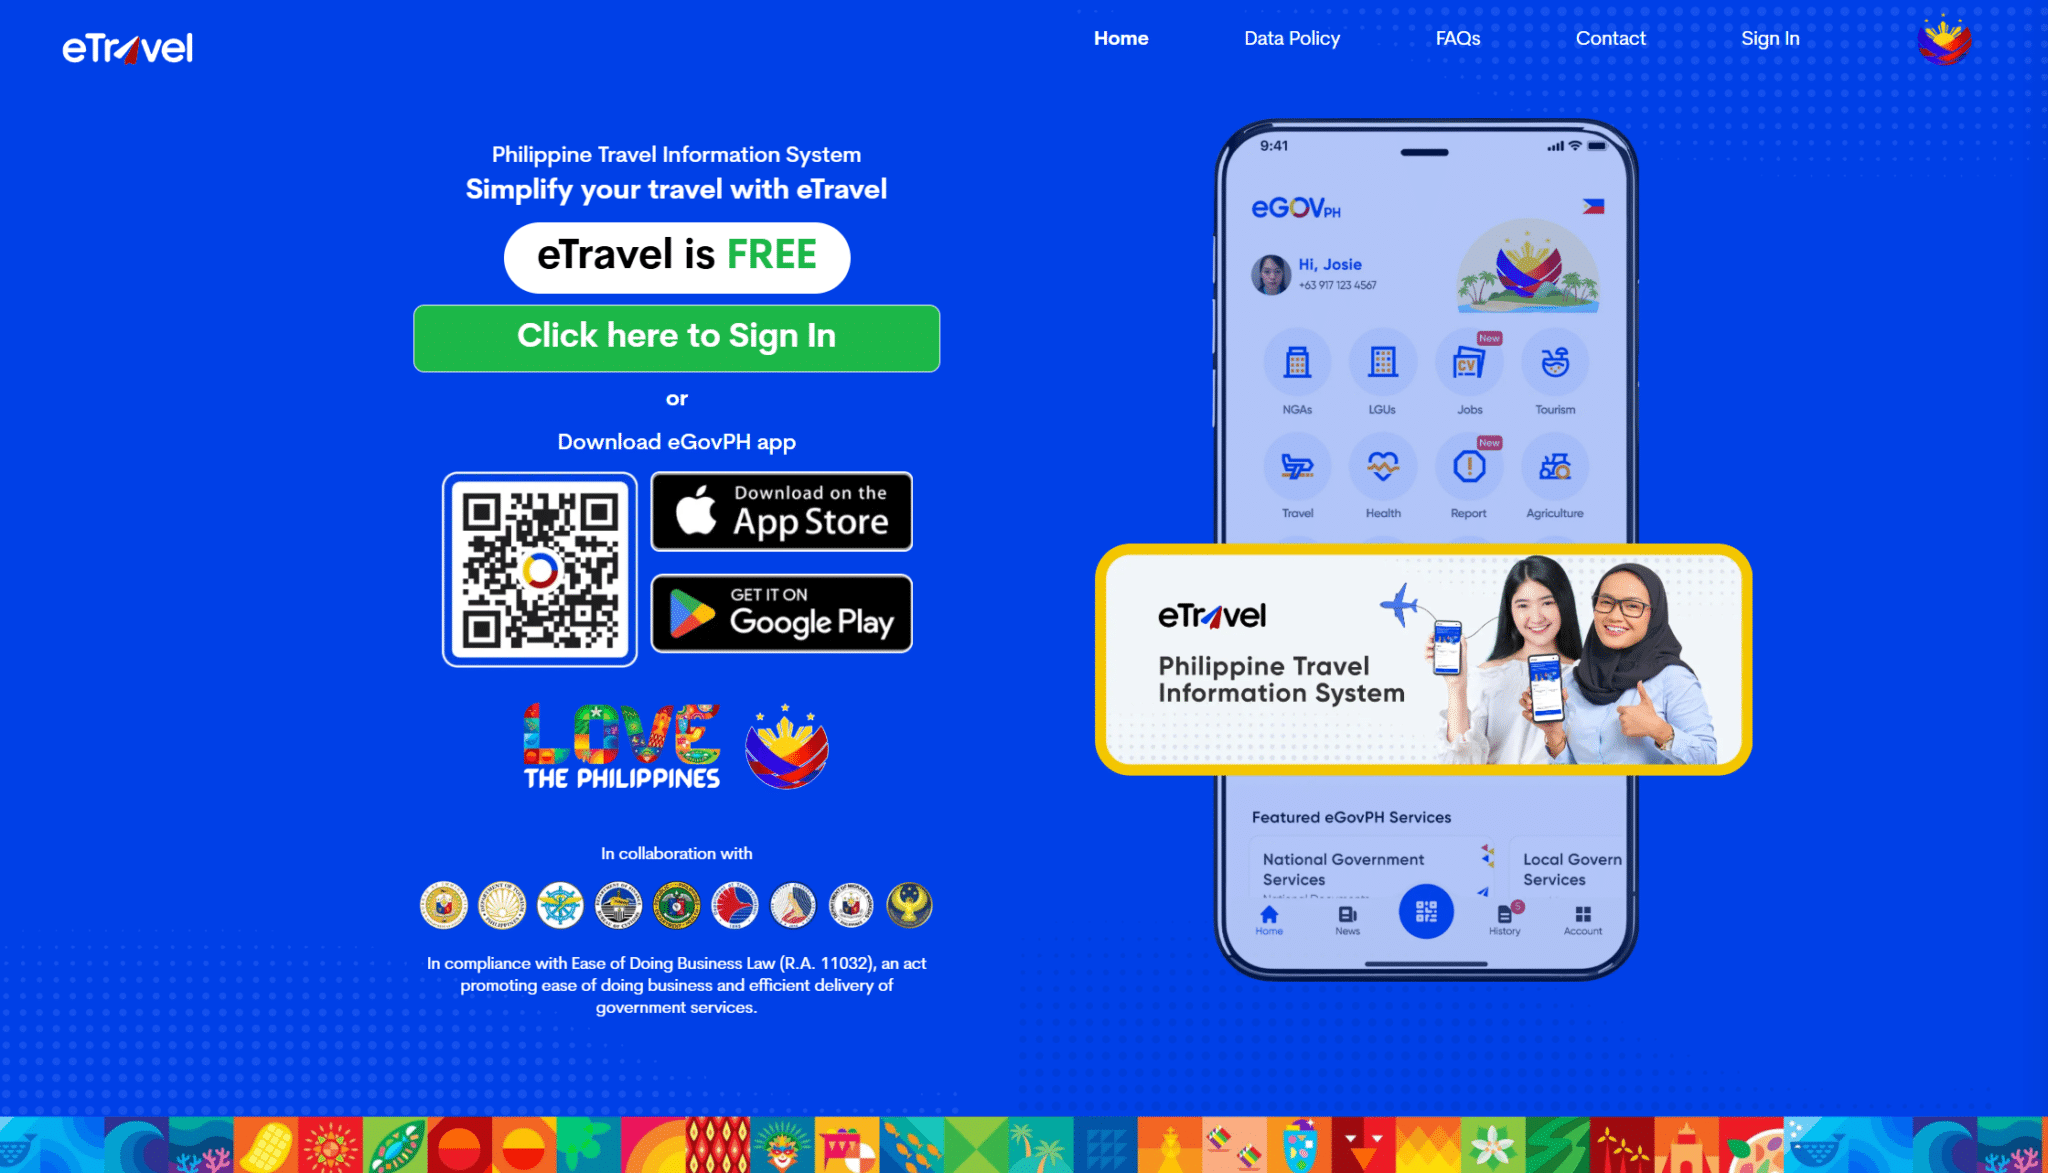Click the Sign In link in navbar
This screenshot has height=1173, width=2048.
(1768, 39)
